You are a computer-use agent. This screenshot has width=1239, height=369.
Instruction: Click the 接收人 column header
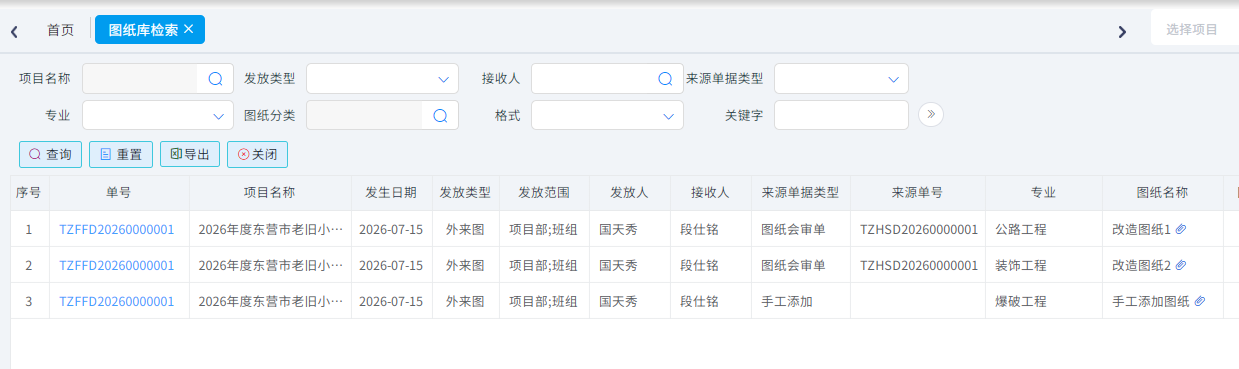(710, 193)
